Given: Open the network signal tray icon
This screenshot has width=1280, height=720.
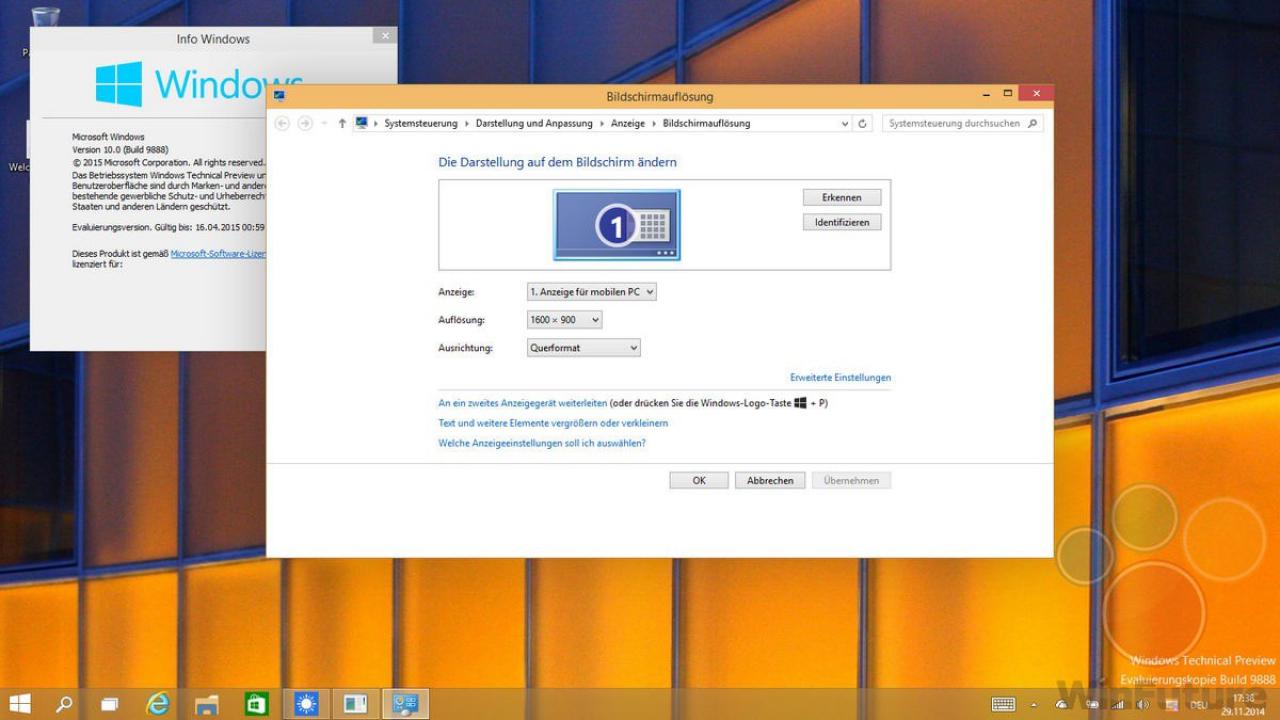Looking at the screenshot, I should [x=1116, y=705].
